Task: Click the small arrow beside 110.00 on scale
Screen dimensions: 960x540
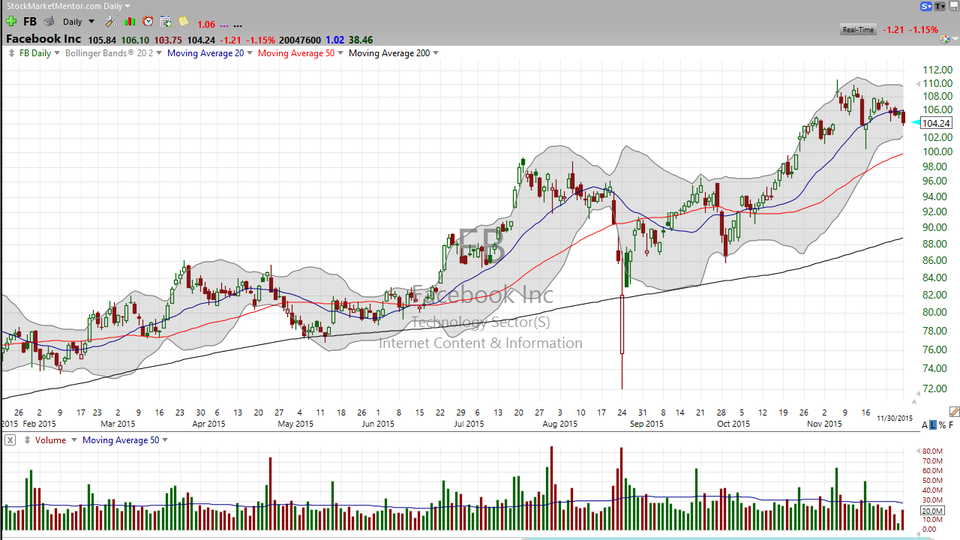Action: tap(918, 83)
